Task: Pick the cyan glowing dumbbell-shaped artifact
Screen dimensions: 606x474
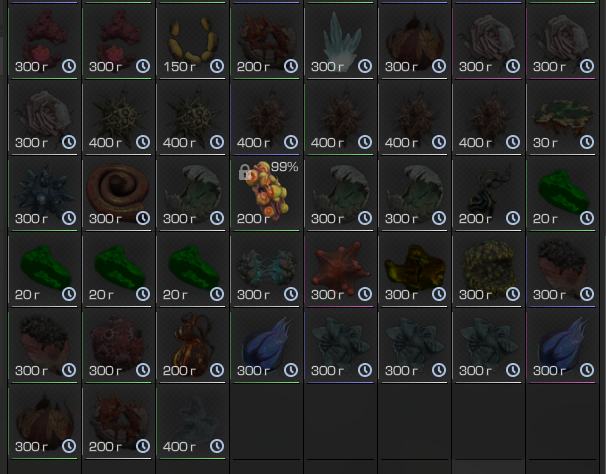Action: click(x=266, y=268)
